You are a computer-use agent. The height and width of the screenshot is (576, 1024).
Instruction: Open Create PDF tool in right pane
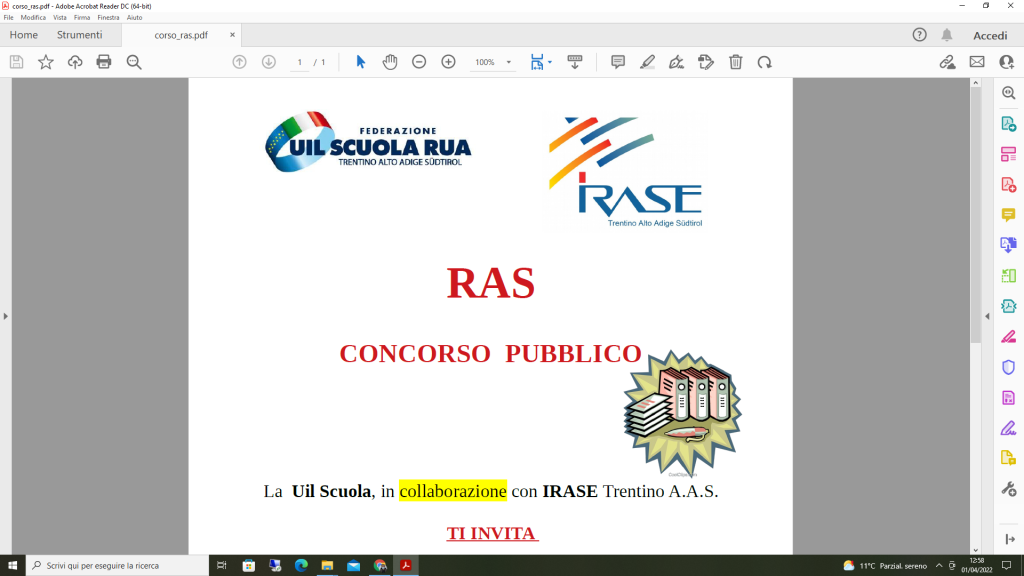[1009, 185]
